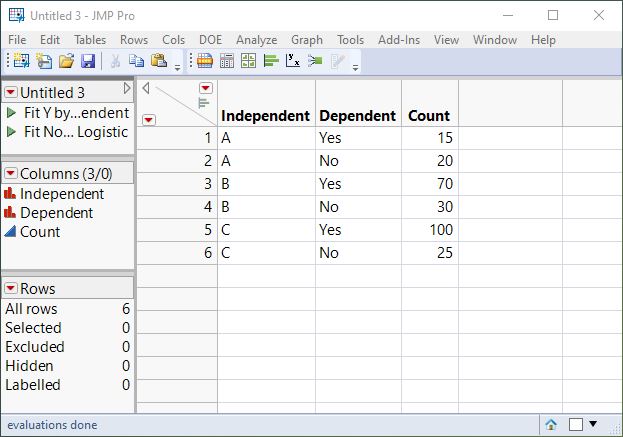
Task: Click the Distribution bar chart toolbar icon
Action: click(271, 62)
